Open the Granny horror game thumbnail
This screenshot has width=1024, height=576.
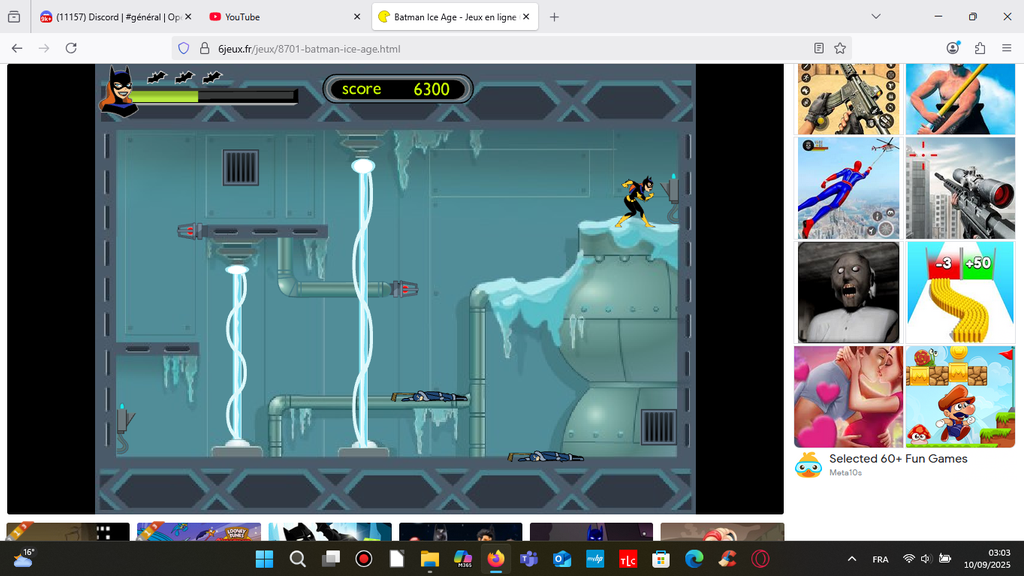pos(848,292)
